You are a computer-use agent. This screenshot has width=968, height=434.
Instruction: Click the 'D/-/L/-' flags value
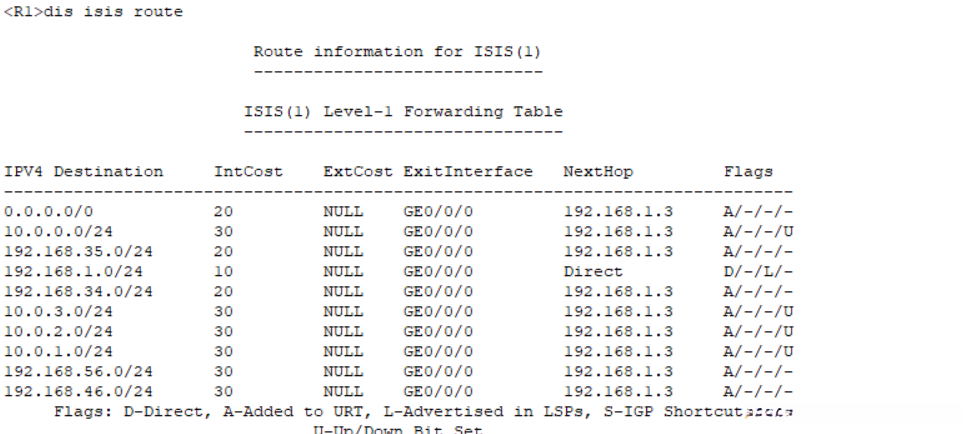759,271
